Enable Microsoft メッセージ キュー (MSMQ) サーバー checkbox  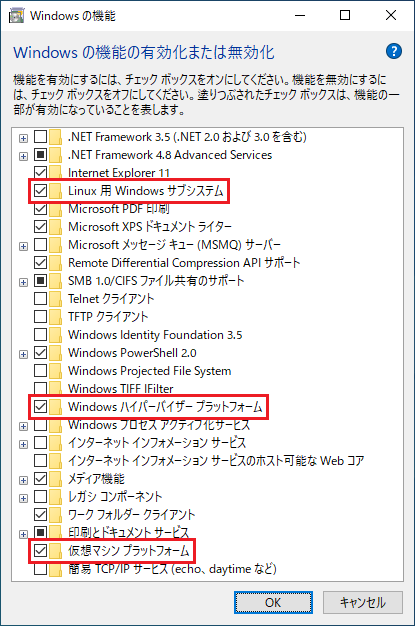(x=40, y=244)
